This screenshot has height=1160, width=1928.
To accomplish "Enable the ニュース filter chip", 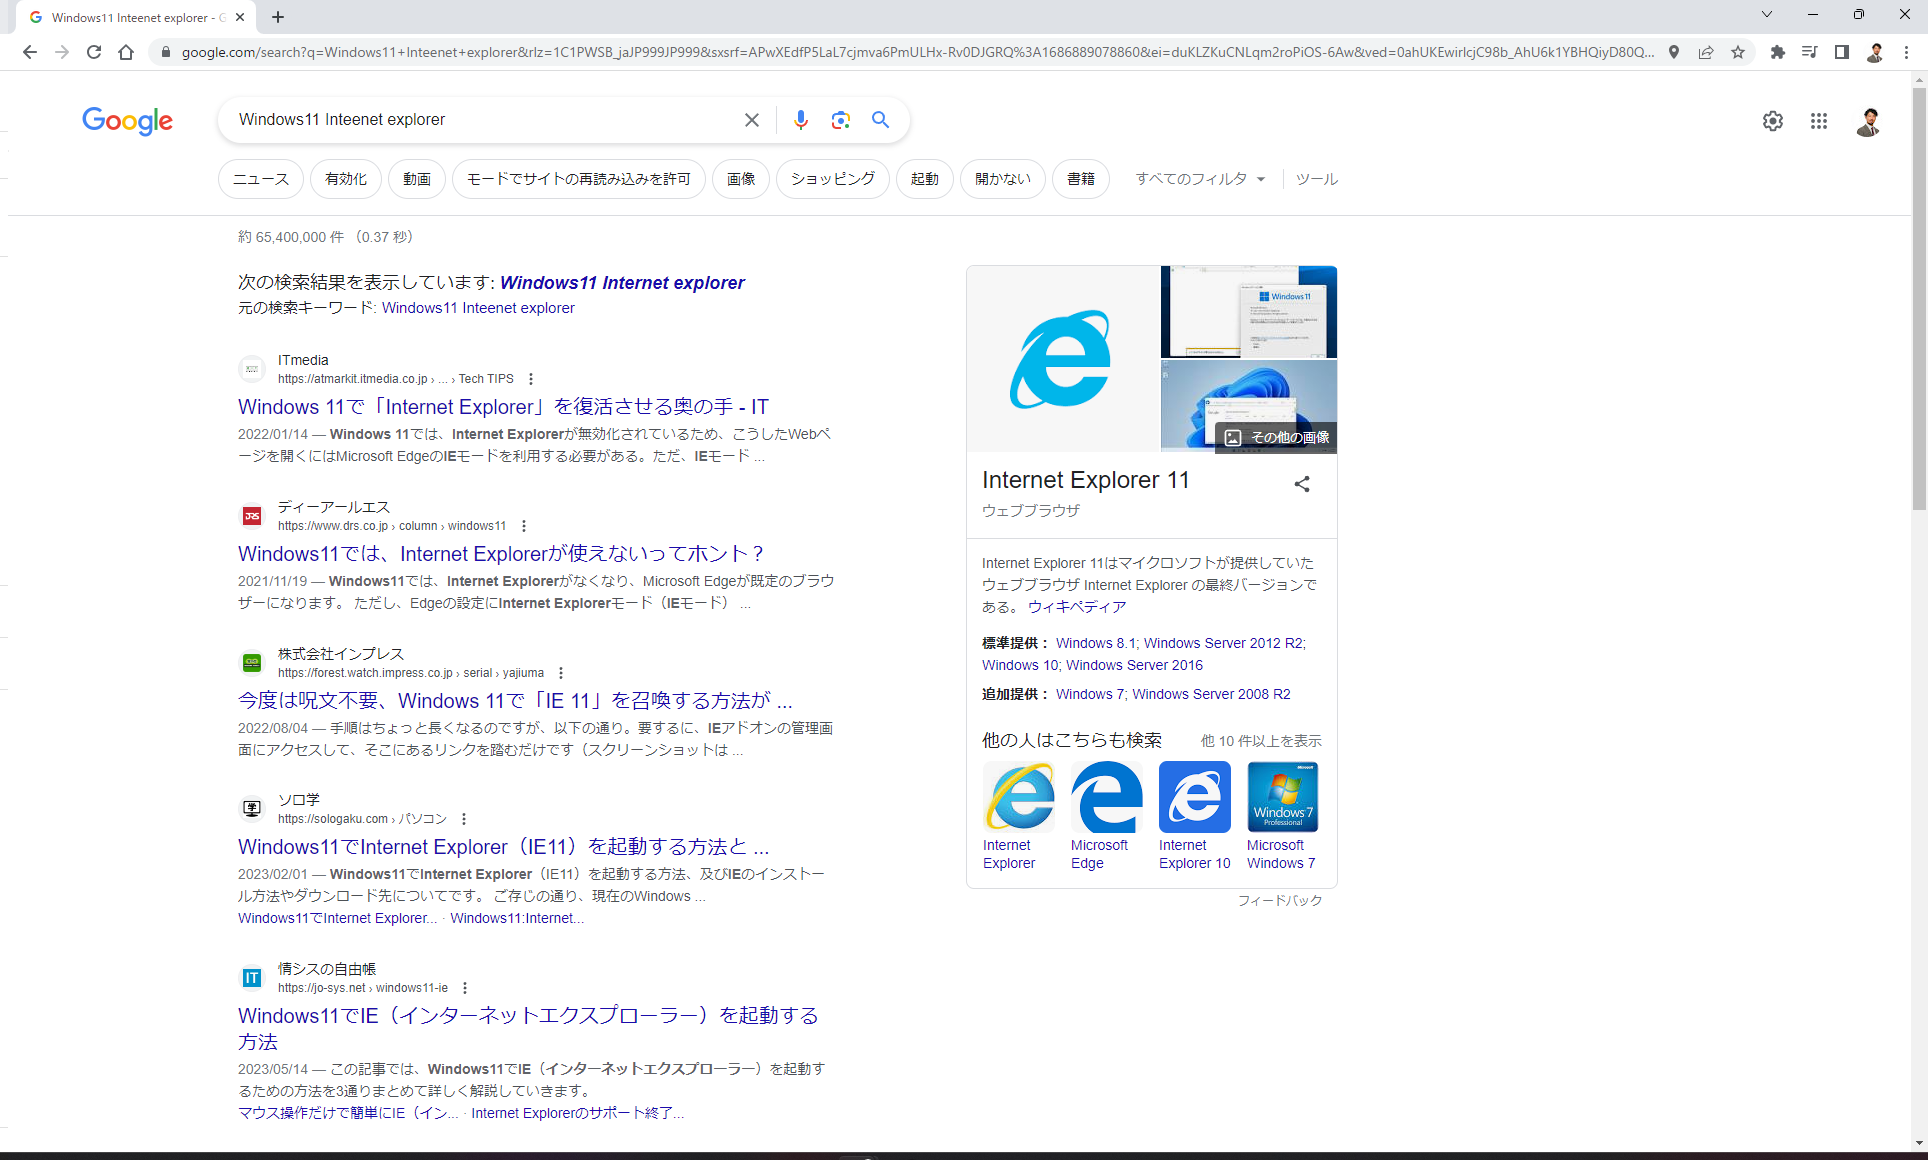I will pos(260,178).
